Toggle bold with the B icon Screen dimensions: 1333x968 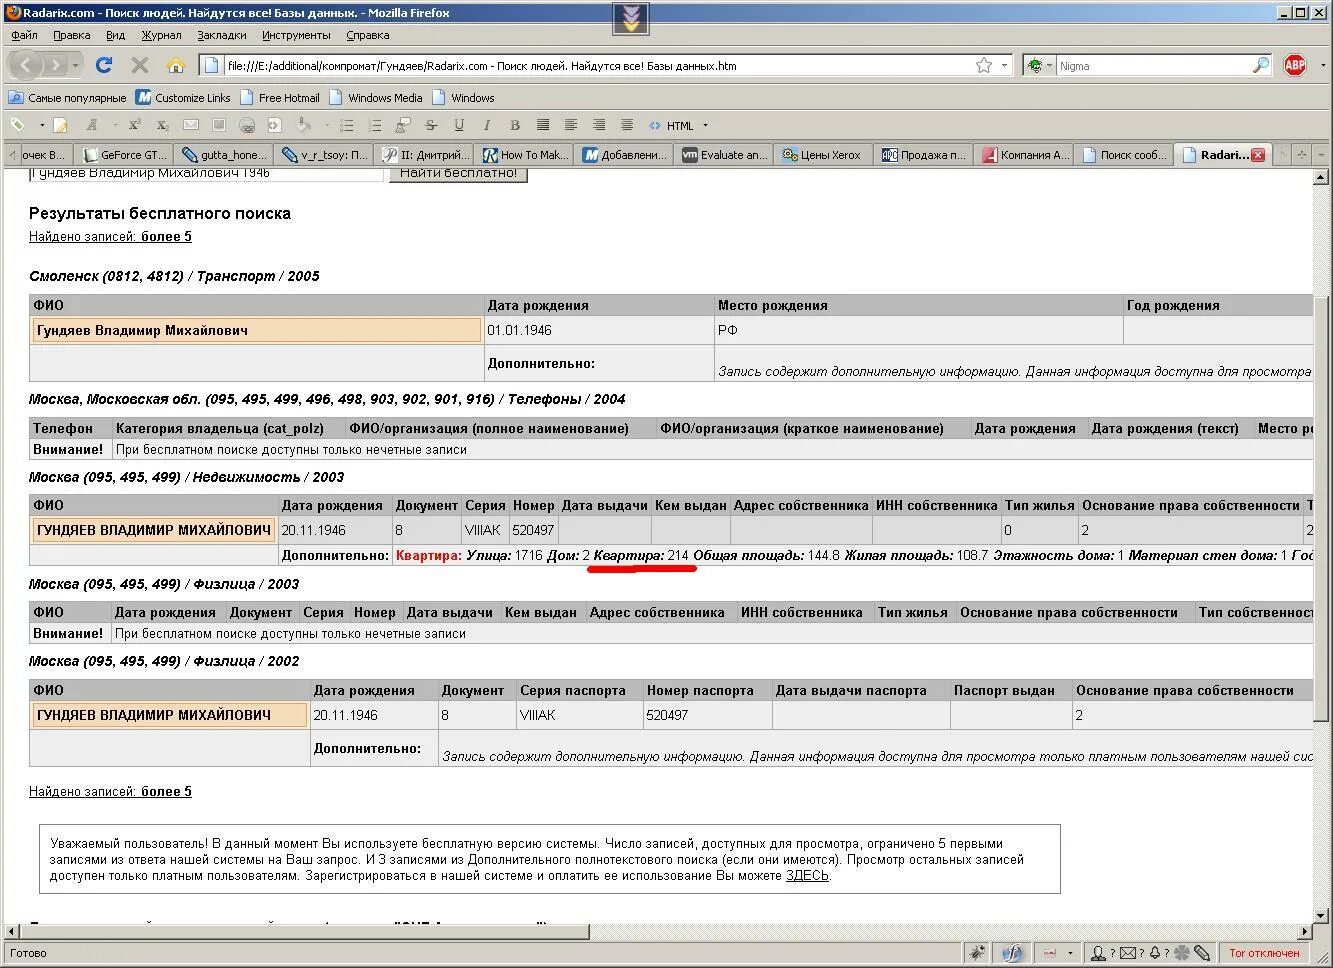515,125
